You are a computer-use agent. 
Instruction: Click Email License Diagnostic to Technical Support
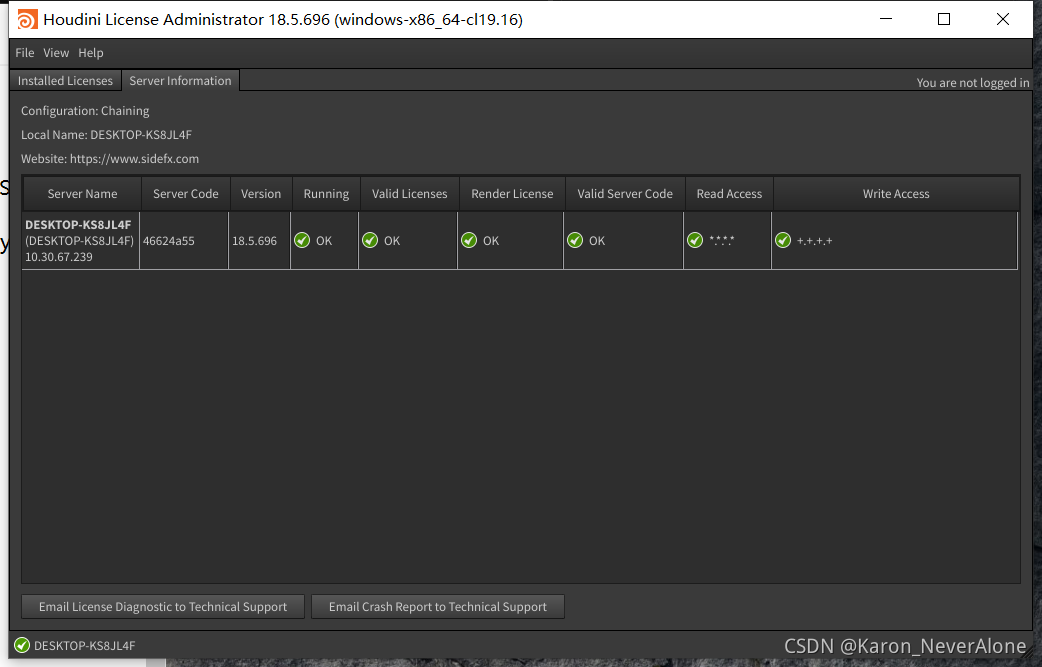coord(163,607)
